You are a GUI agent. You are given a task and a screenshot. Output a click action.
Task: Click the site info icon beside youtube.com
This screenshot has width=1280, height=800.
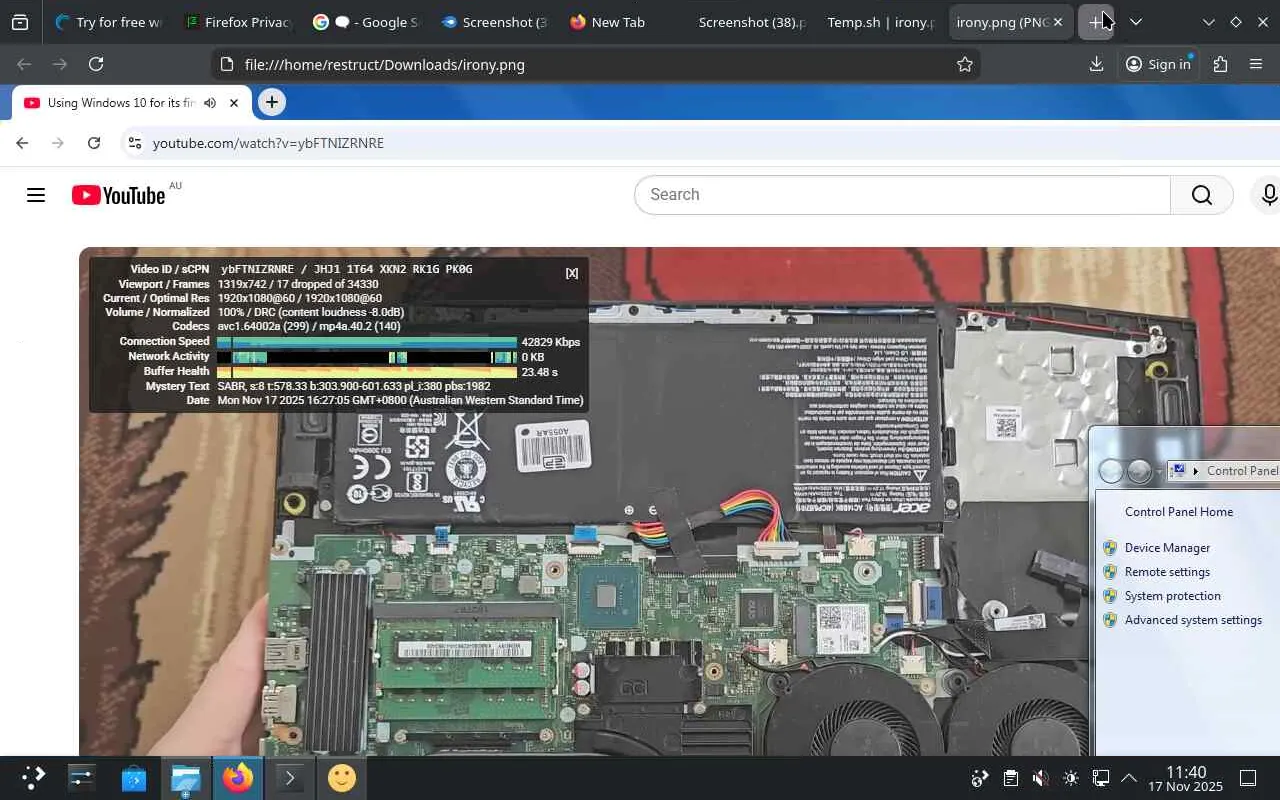(x=135, y=143)
